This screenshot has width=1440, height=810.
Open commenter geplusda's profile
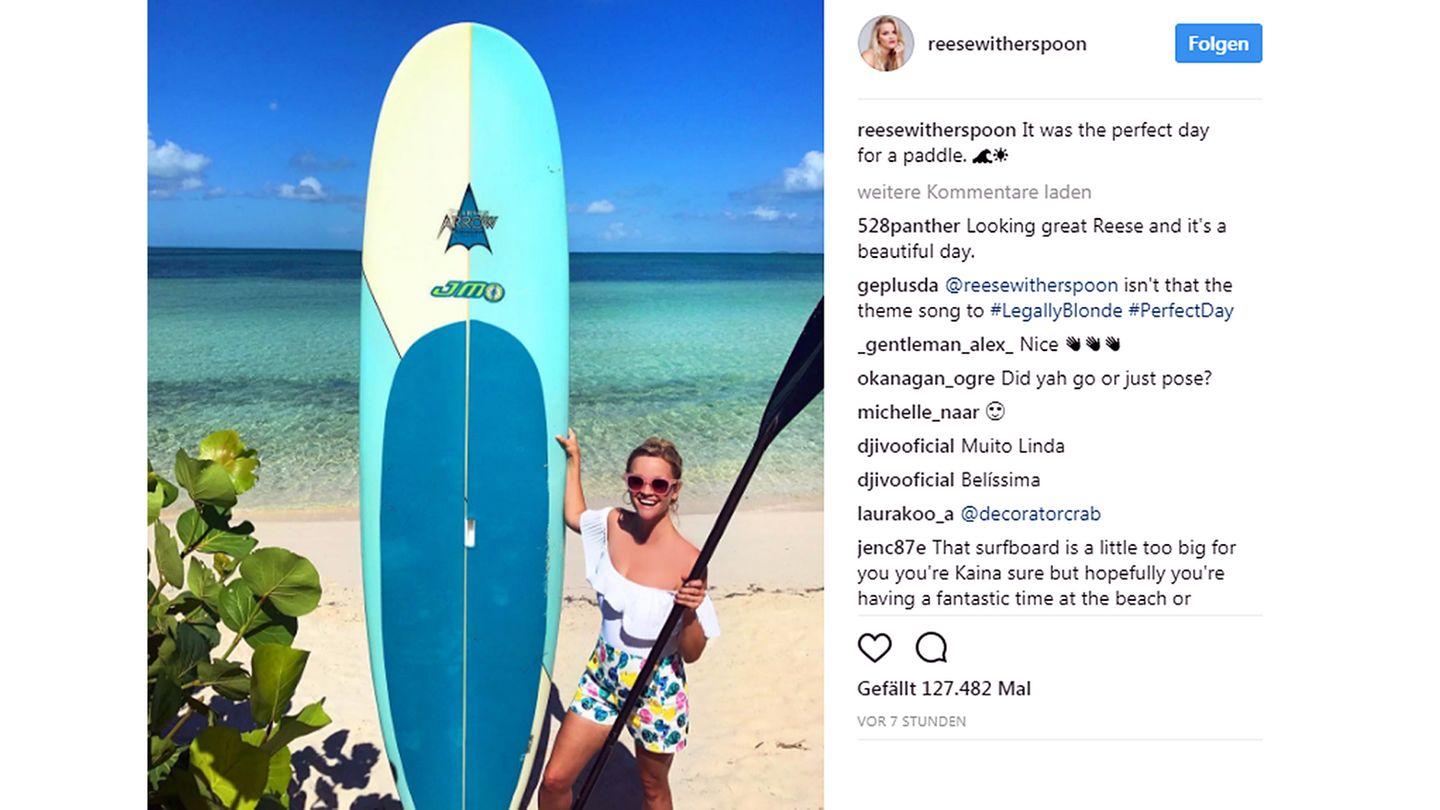pyautogui.click(x=898, y=286)
